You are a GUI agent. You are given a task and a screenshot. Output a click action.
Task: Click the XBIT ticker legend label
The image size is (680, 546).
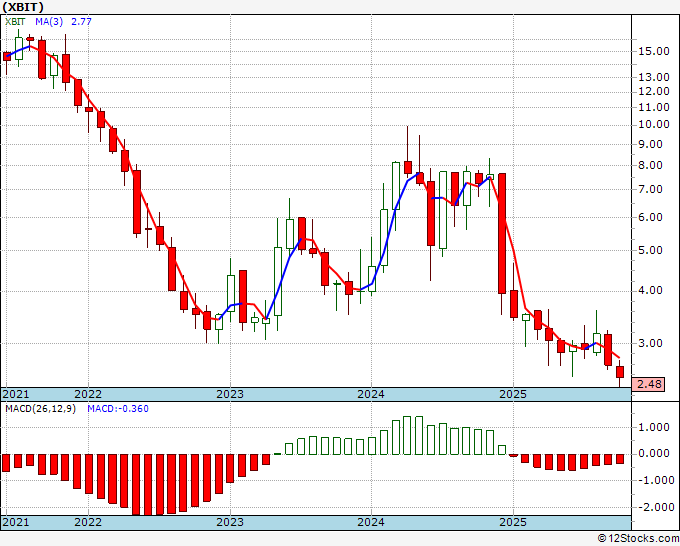15,21
